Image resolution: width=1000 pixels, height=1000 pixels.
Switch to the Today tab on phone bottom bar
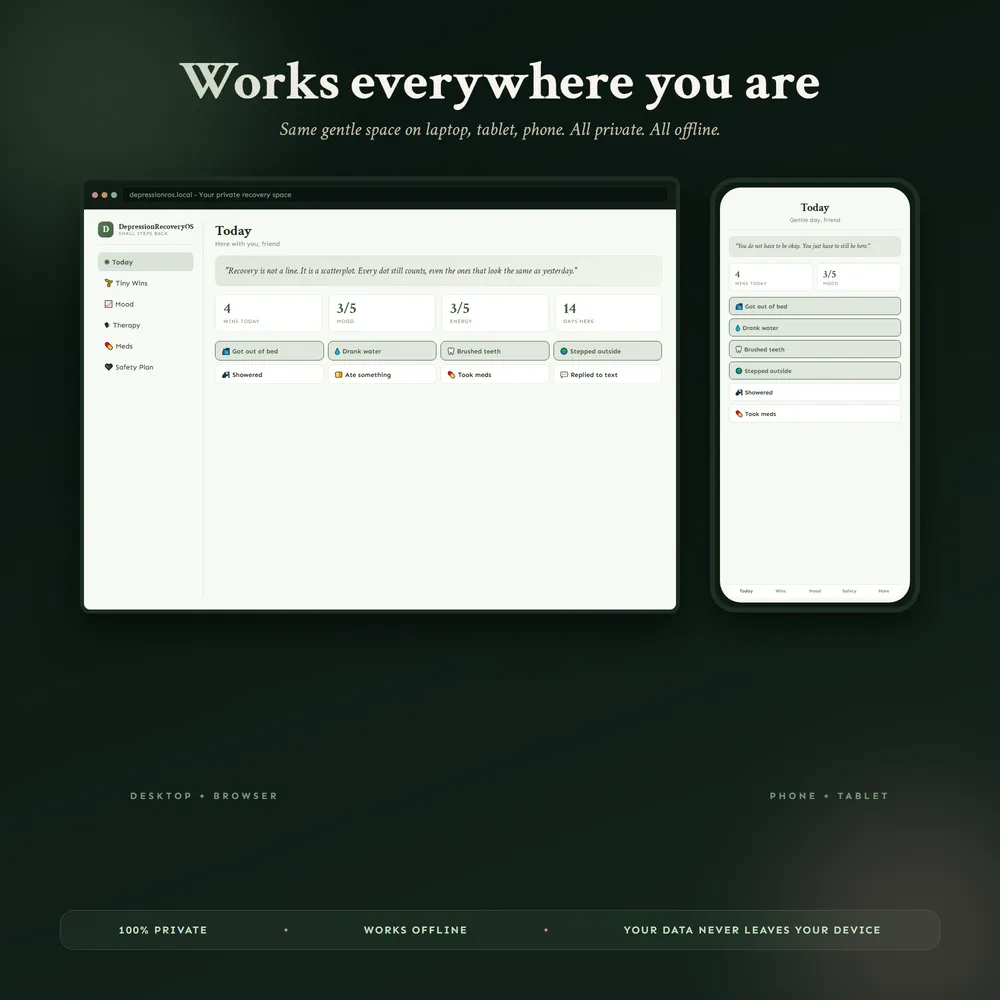click(x=746, y=591)
